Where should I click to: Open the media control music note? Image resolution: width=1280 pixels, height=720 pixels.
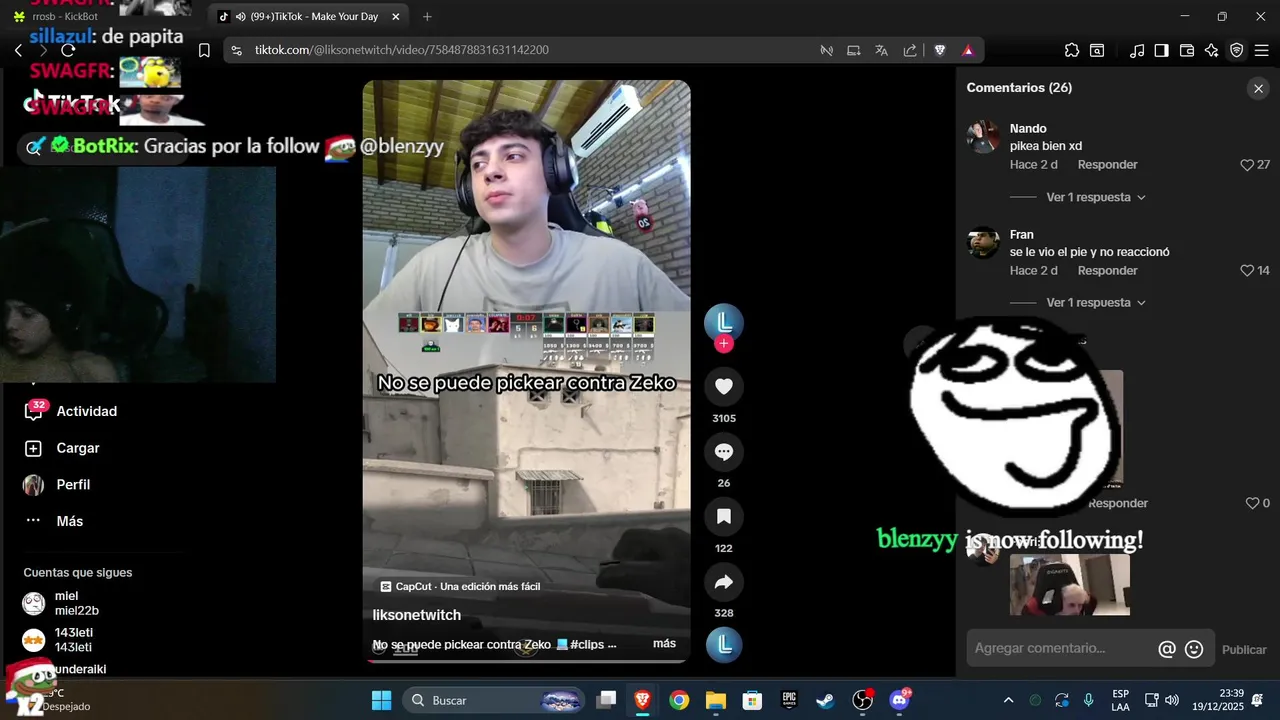coord(1137,50)
